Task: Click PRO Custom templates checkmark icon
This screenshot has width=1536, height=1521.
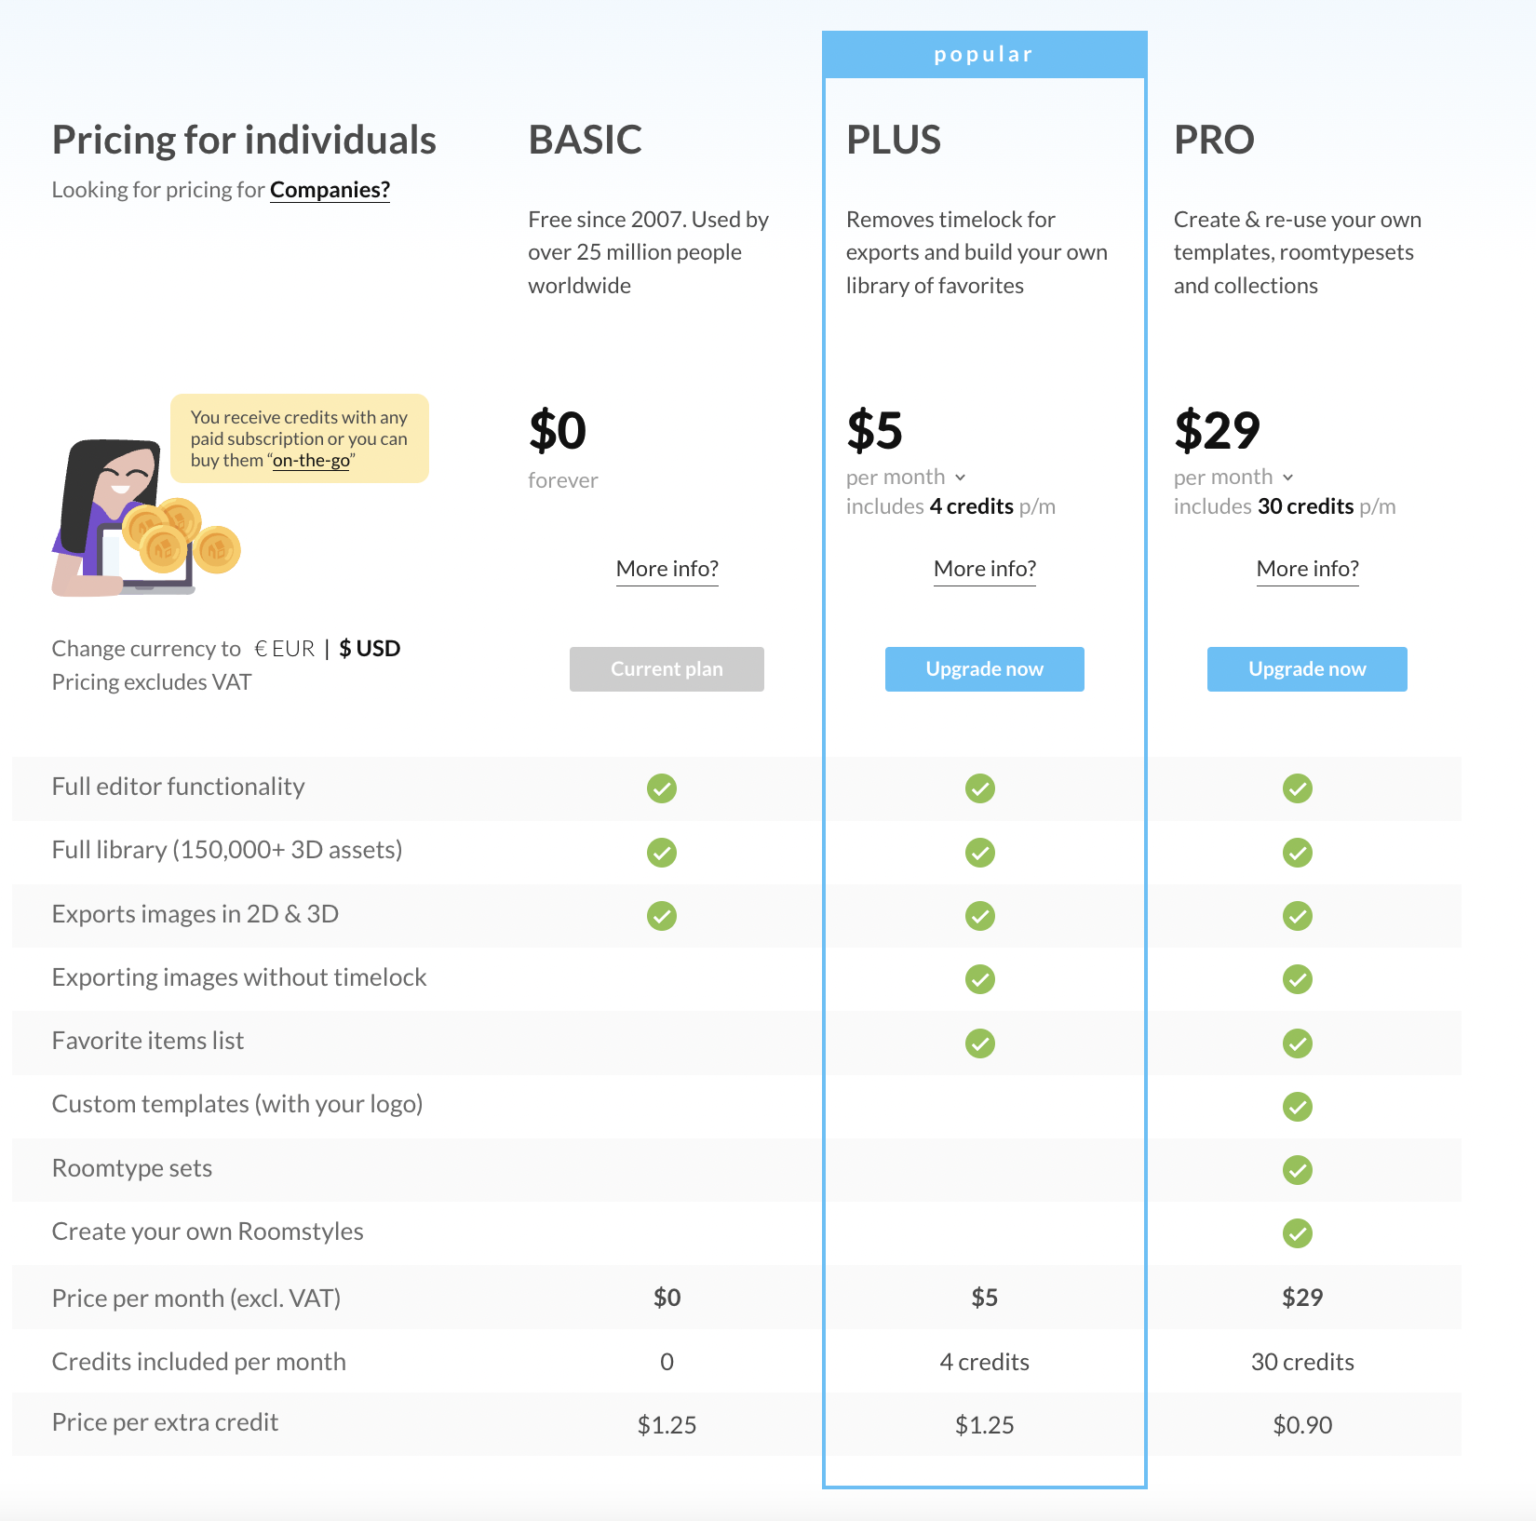Action: pyautogui.click(x=1297, y=1106)
